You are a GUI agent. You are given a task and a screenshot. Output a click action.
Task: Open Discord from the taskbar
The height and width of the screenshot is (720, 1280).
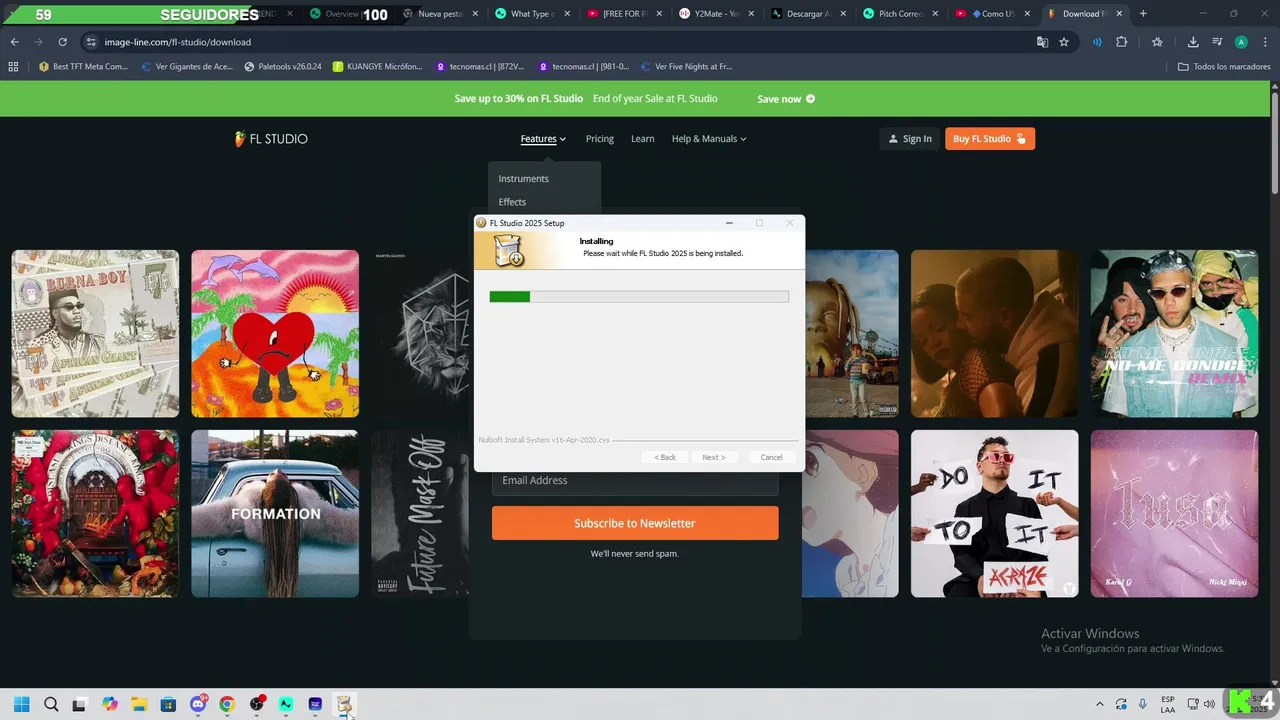(x=198, y=704)
